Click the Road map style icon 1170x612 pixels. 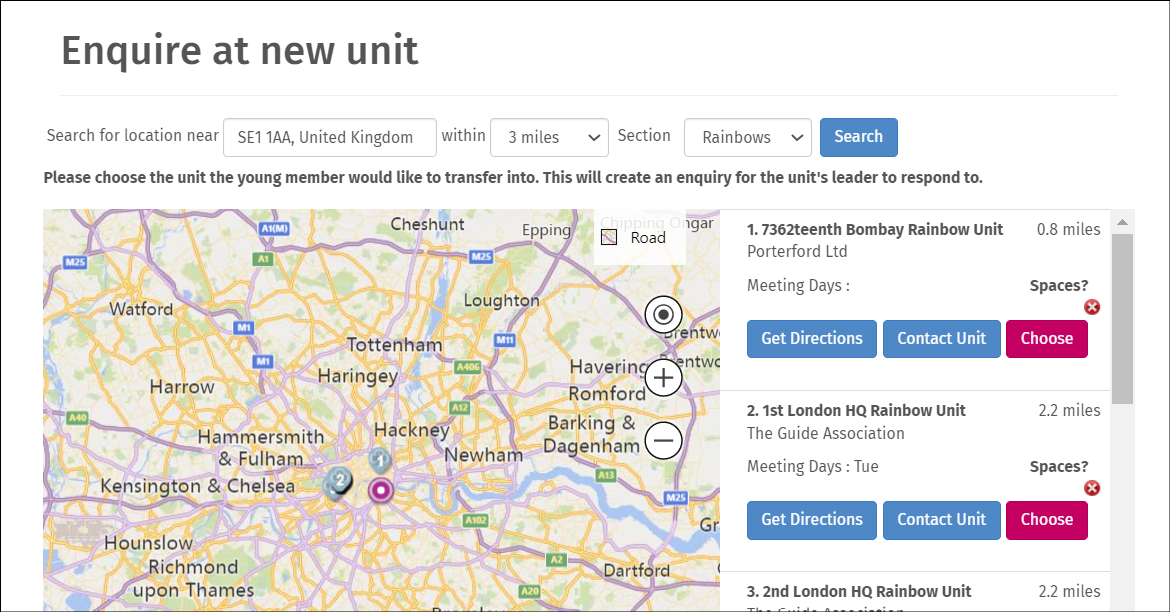click(609, 237)
